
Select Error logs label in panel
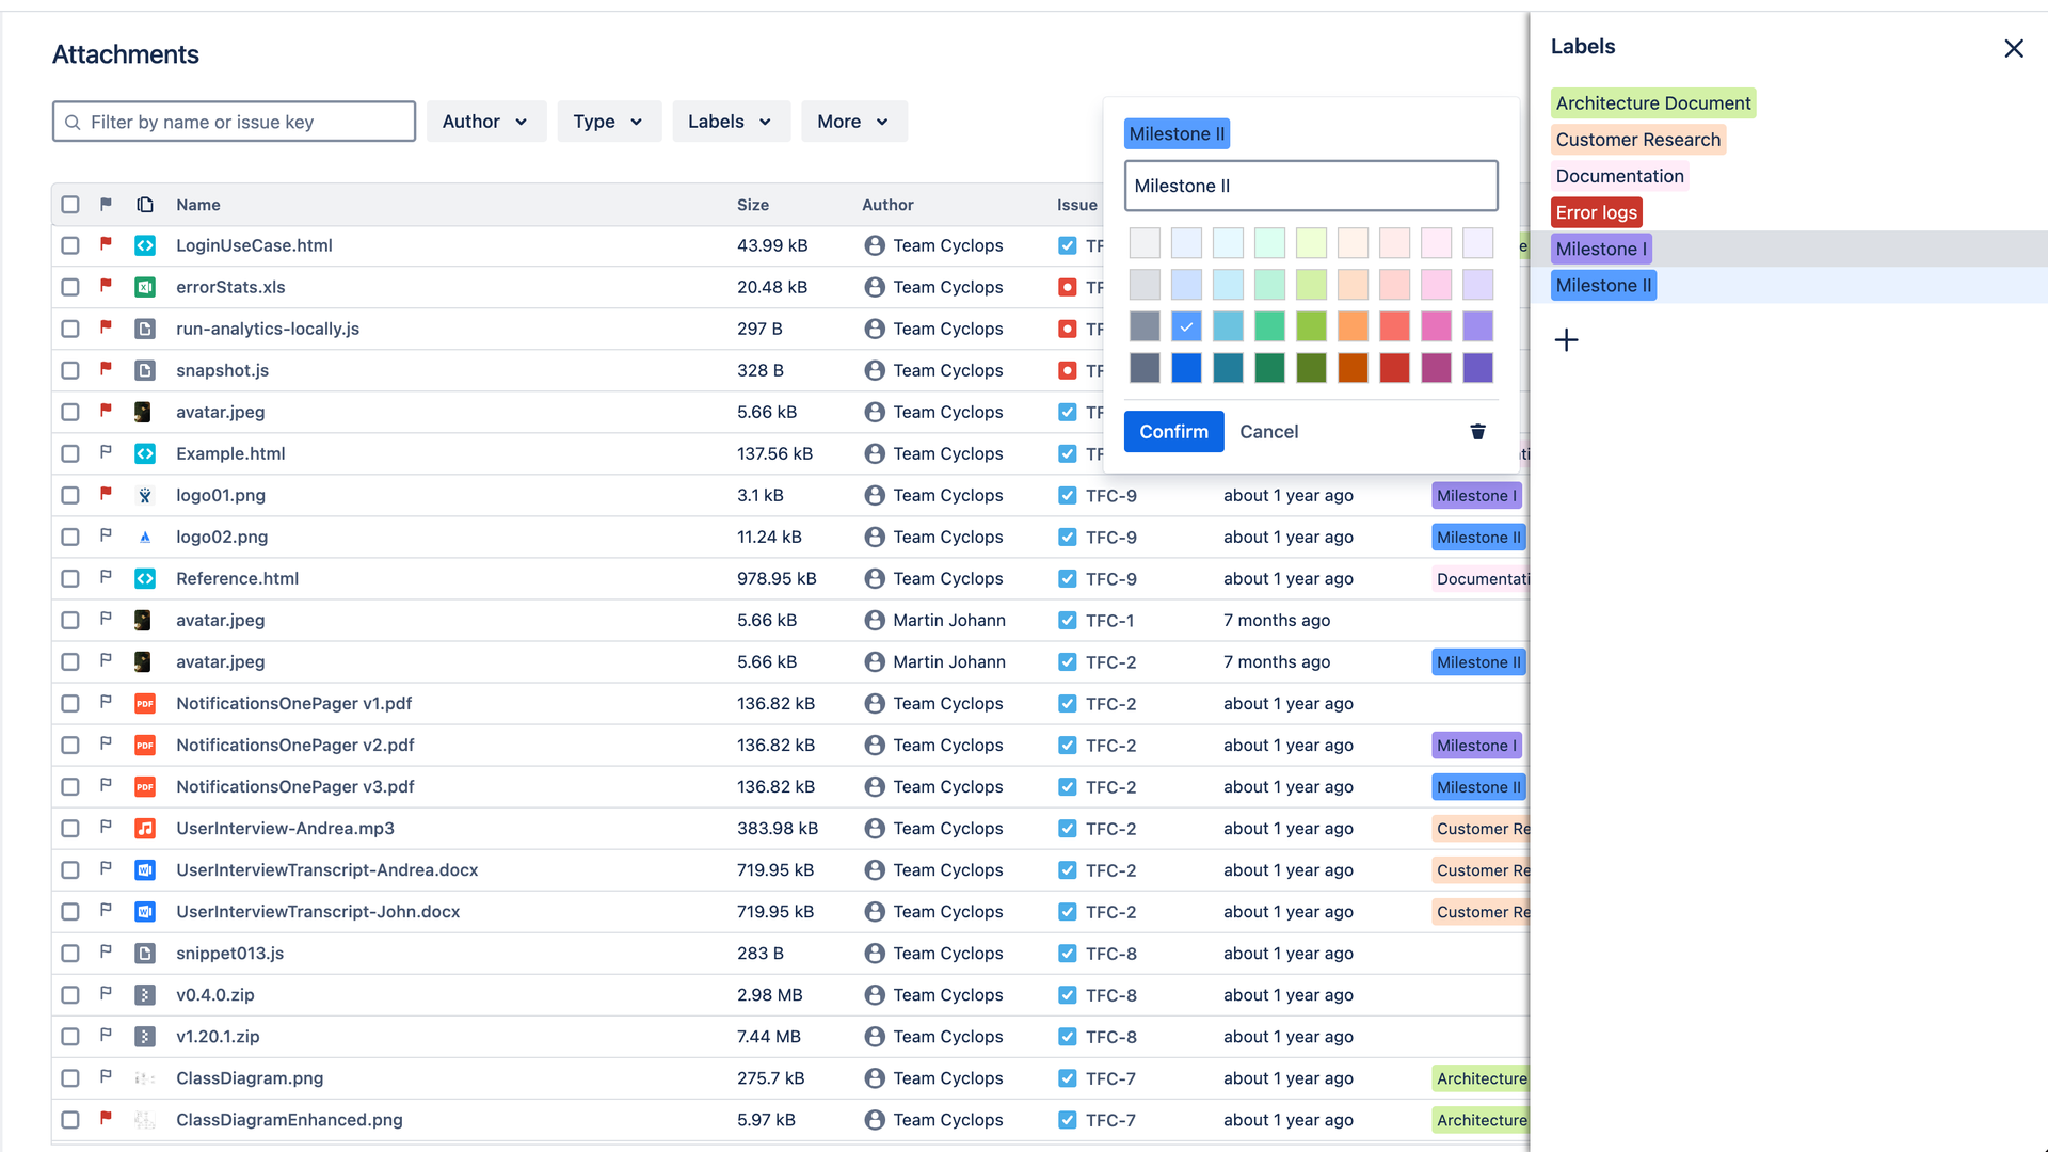point(1596,212)
